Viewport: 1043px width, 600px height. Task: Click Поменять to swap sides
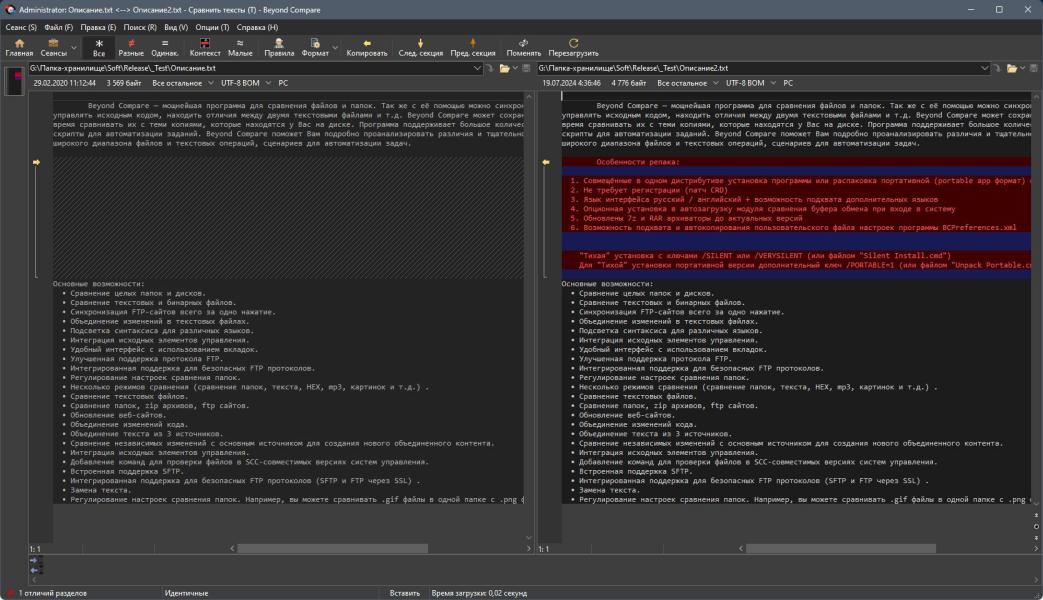pos(523,47)
